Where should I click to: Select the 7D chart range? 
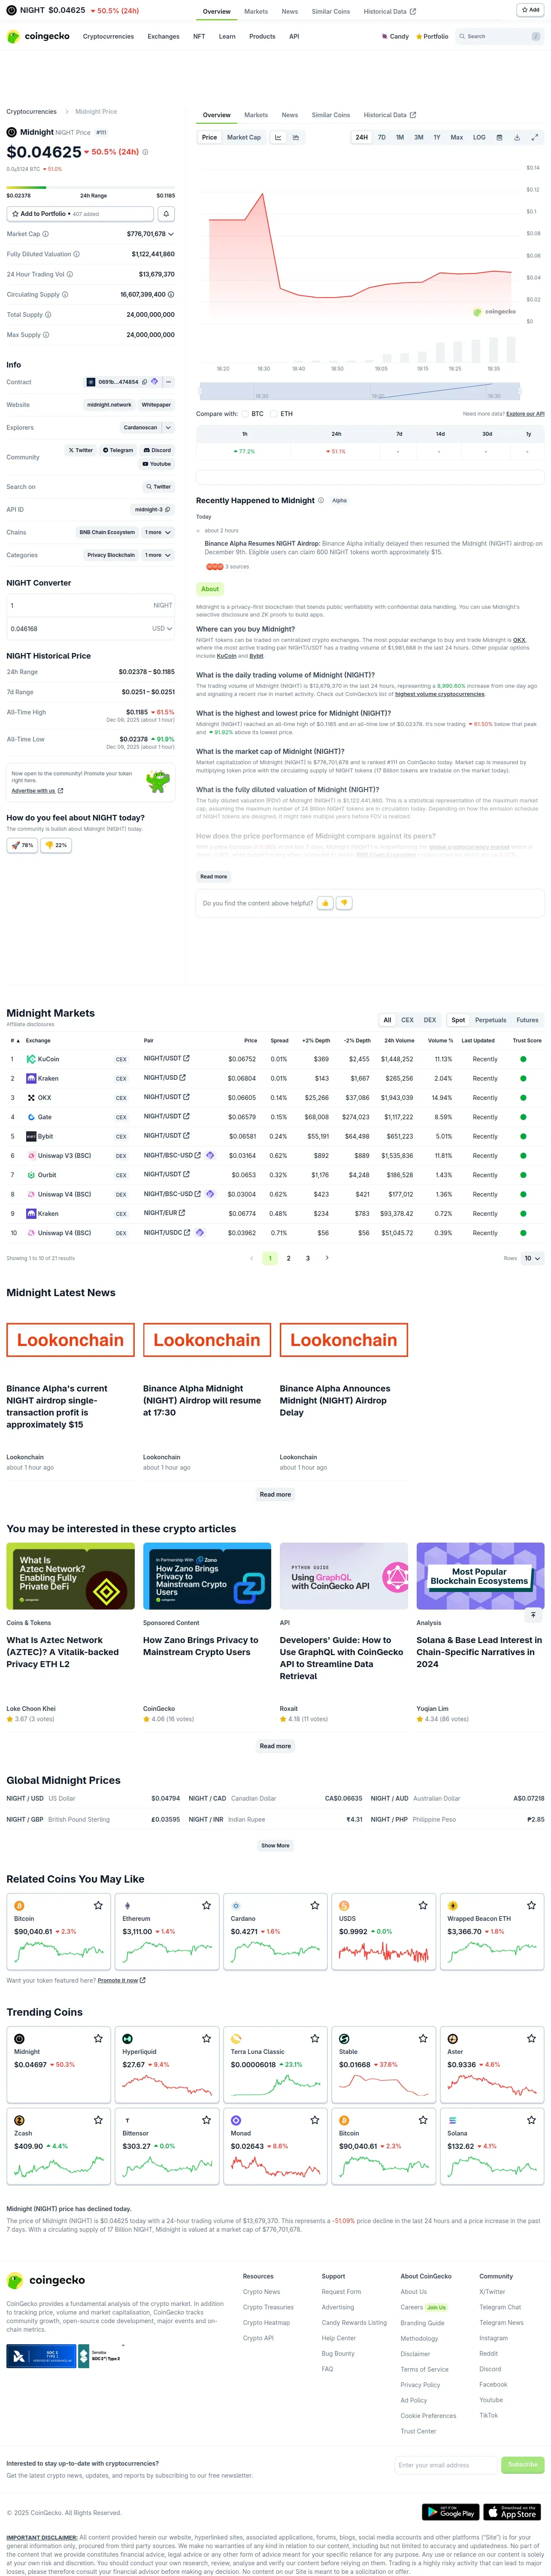pos(381,137)
